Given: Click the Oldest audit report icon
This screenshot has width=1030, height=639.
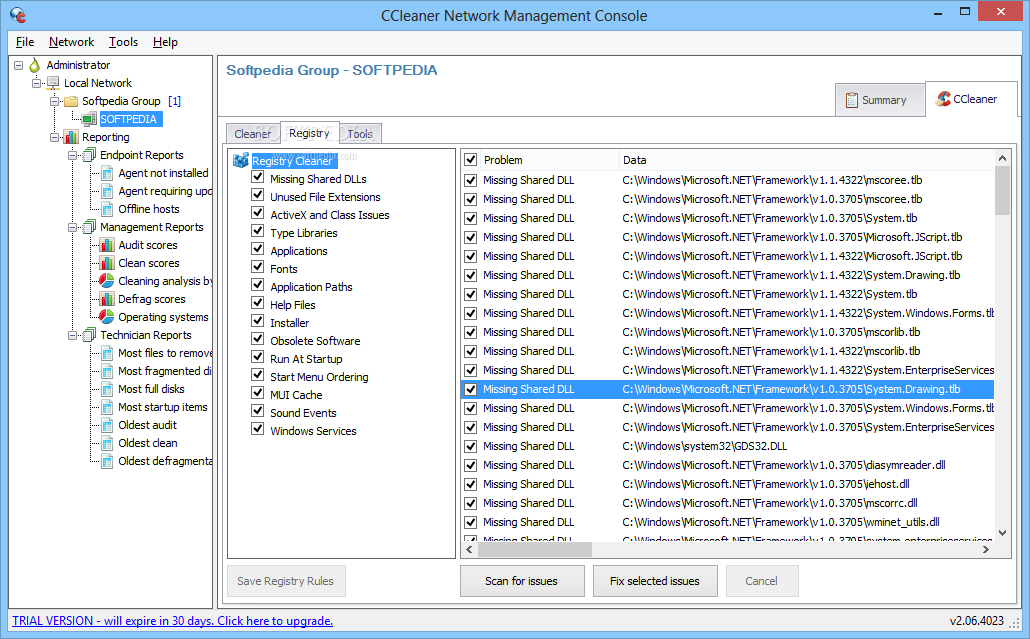Looking at the screenshot, I should click(107, 425).
